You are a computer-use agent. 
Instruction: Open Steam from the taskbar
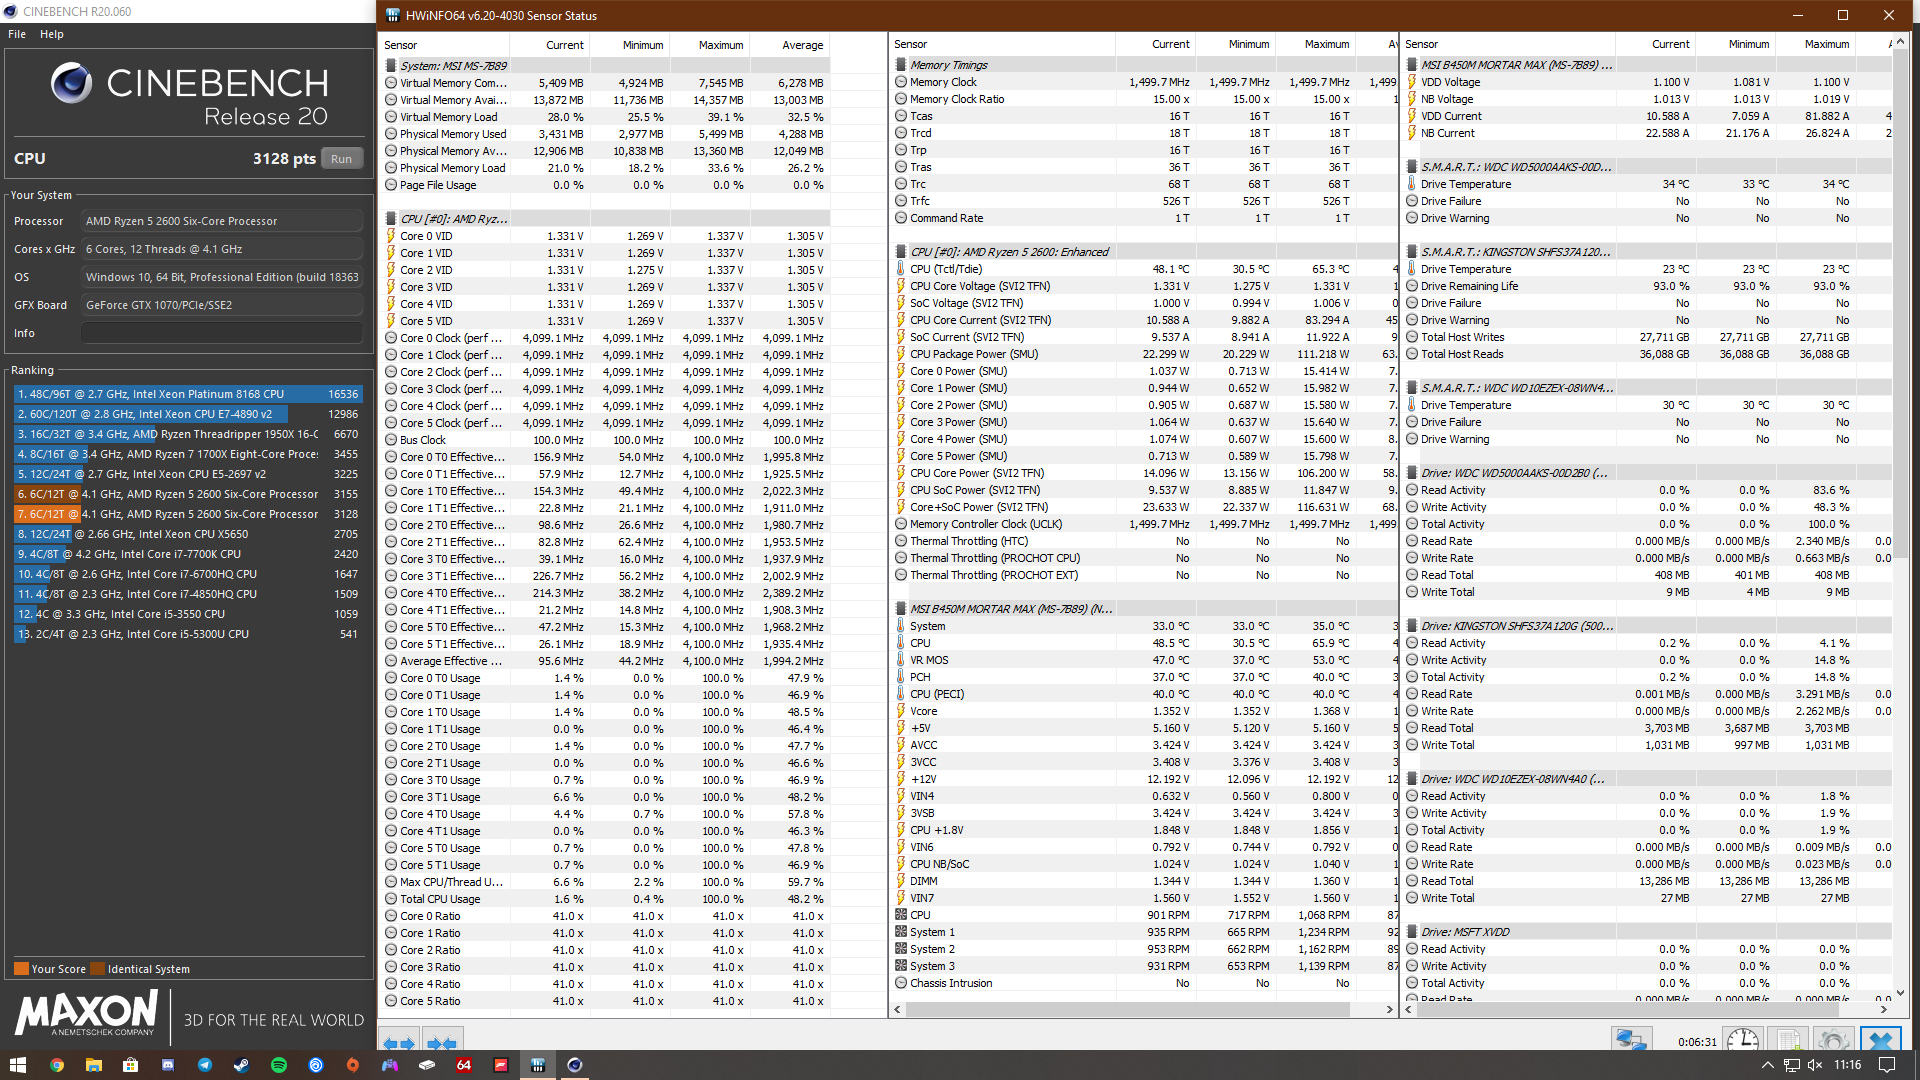(x=241, y=1065)
